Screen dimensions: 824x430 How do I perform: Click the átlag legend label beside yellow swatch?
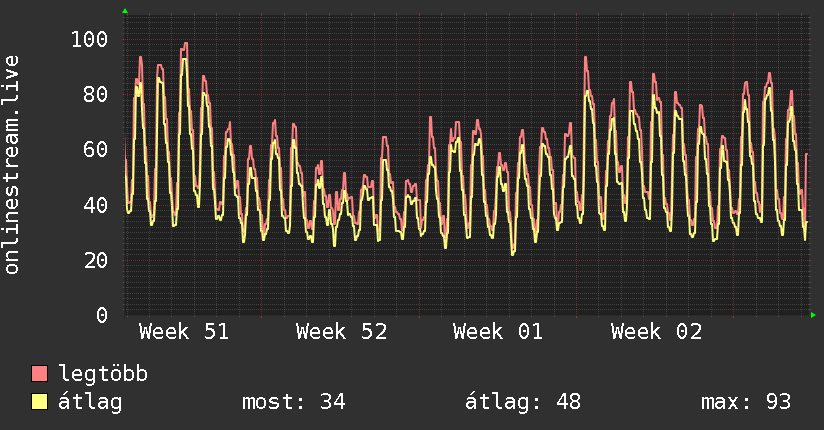point(90,402)
